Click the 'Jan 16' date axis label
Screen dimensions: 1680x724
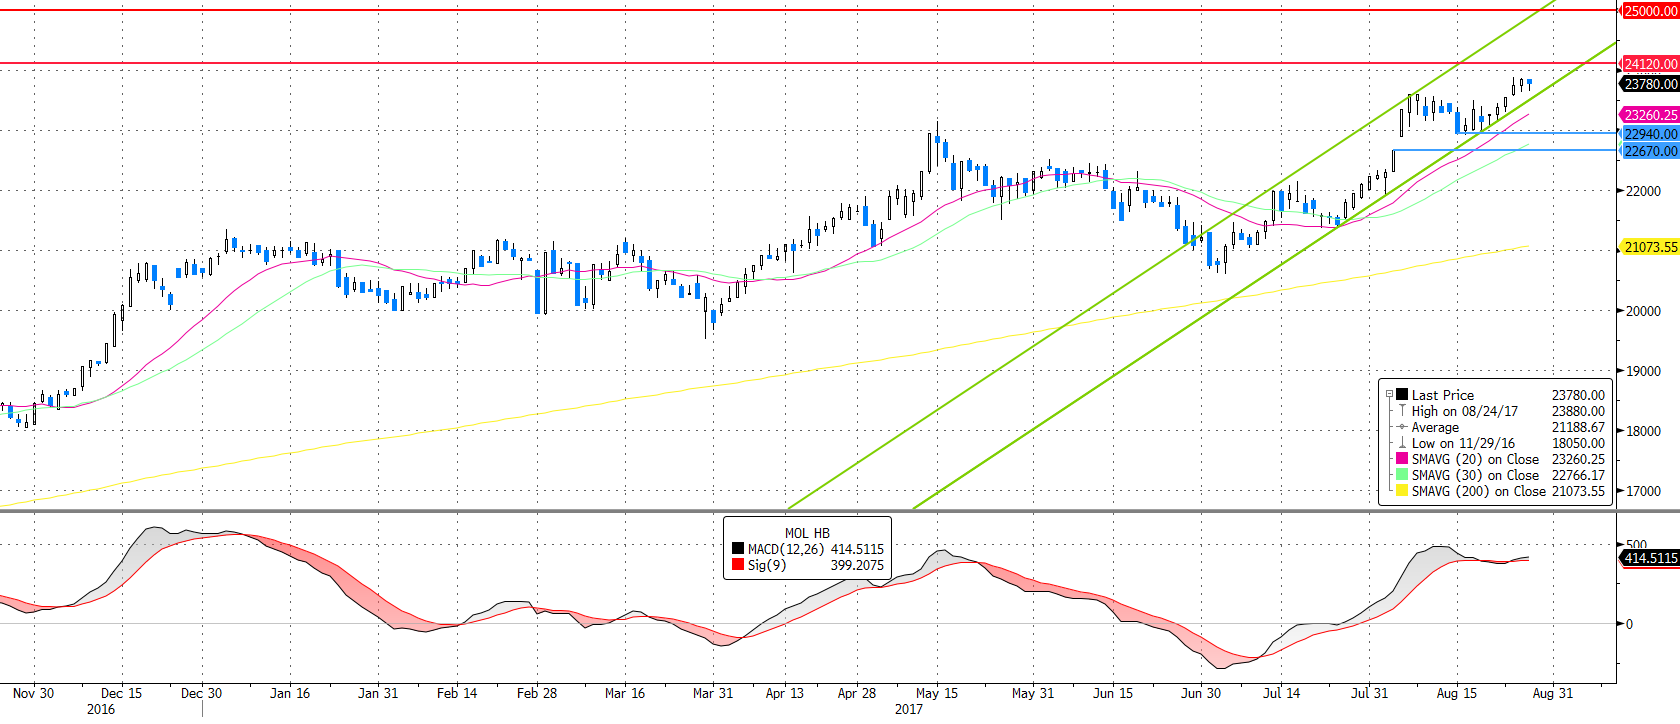[x=290, y=693]
